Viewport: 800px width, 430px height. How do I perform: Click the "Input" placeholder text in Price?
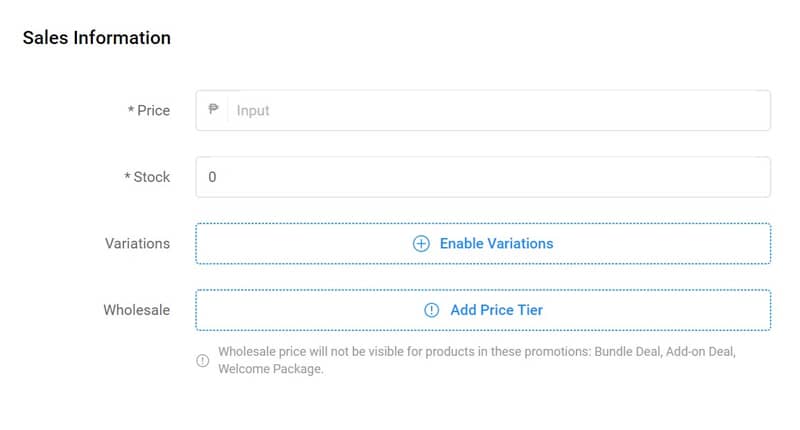coord(253,110)
